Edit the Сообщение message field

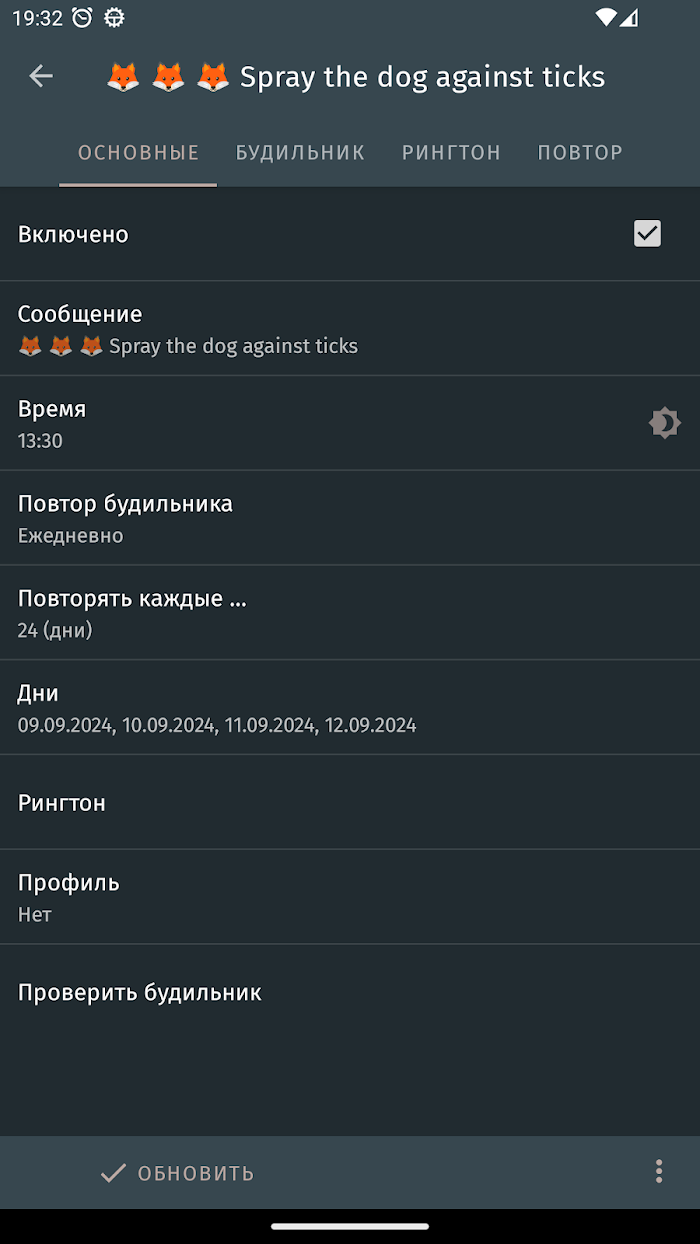[x=350, y=328]
